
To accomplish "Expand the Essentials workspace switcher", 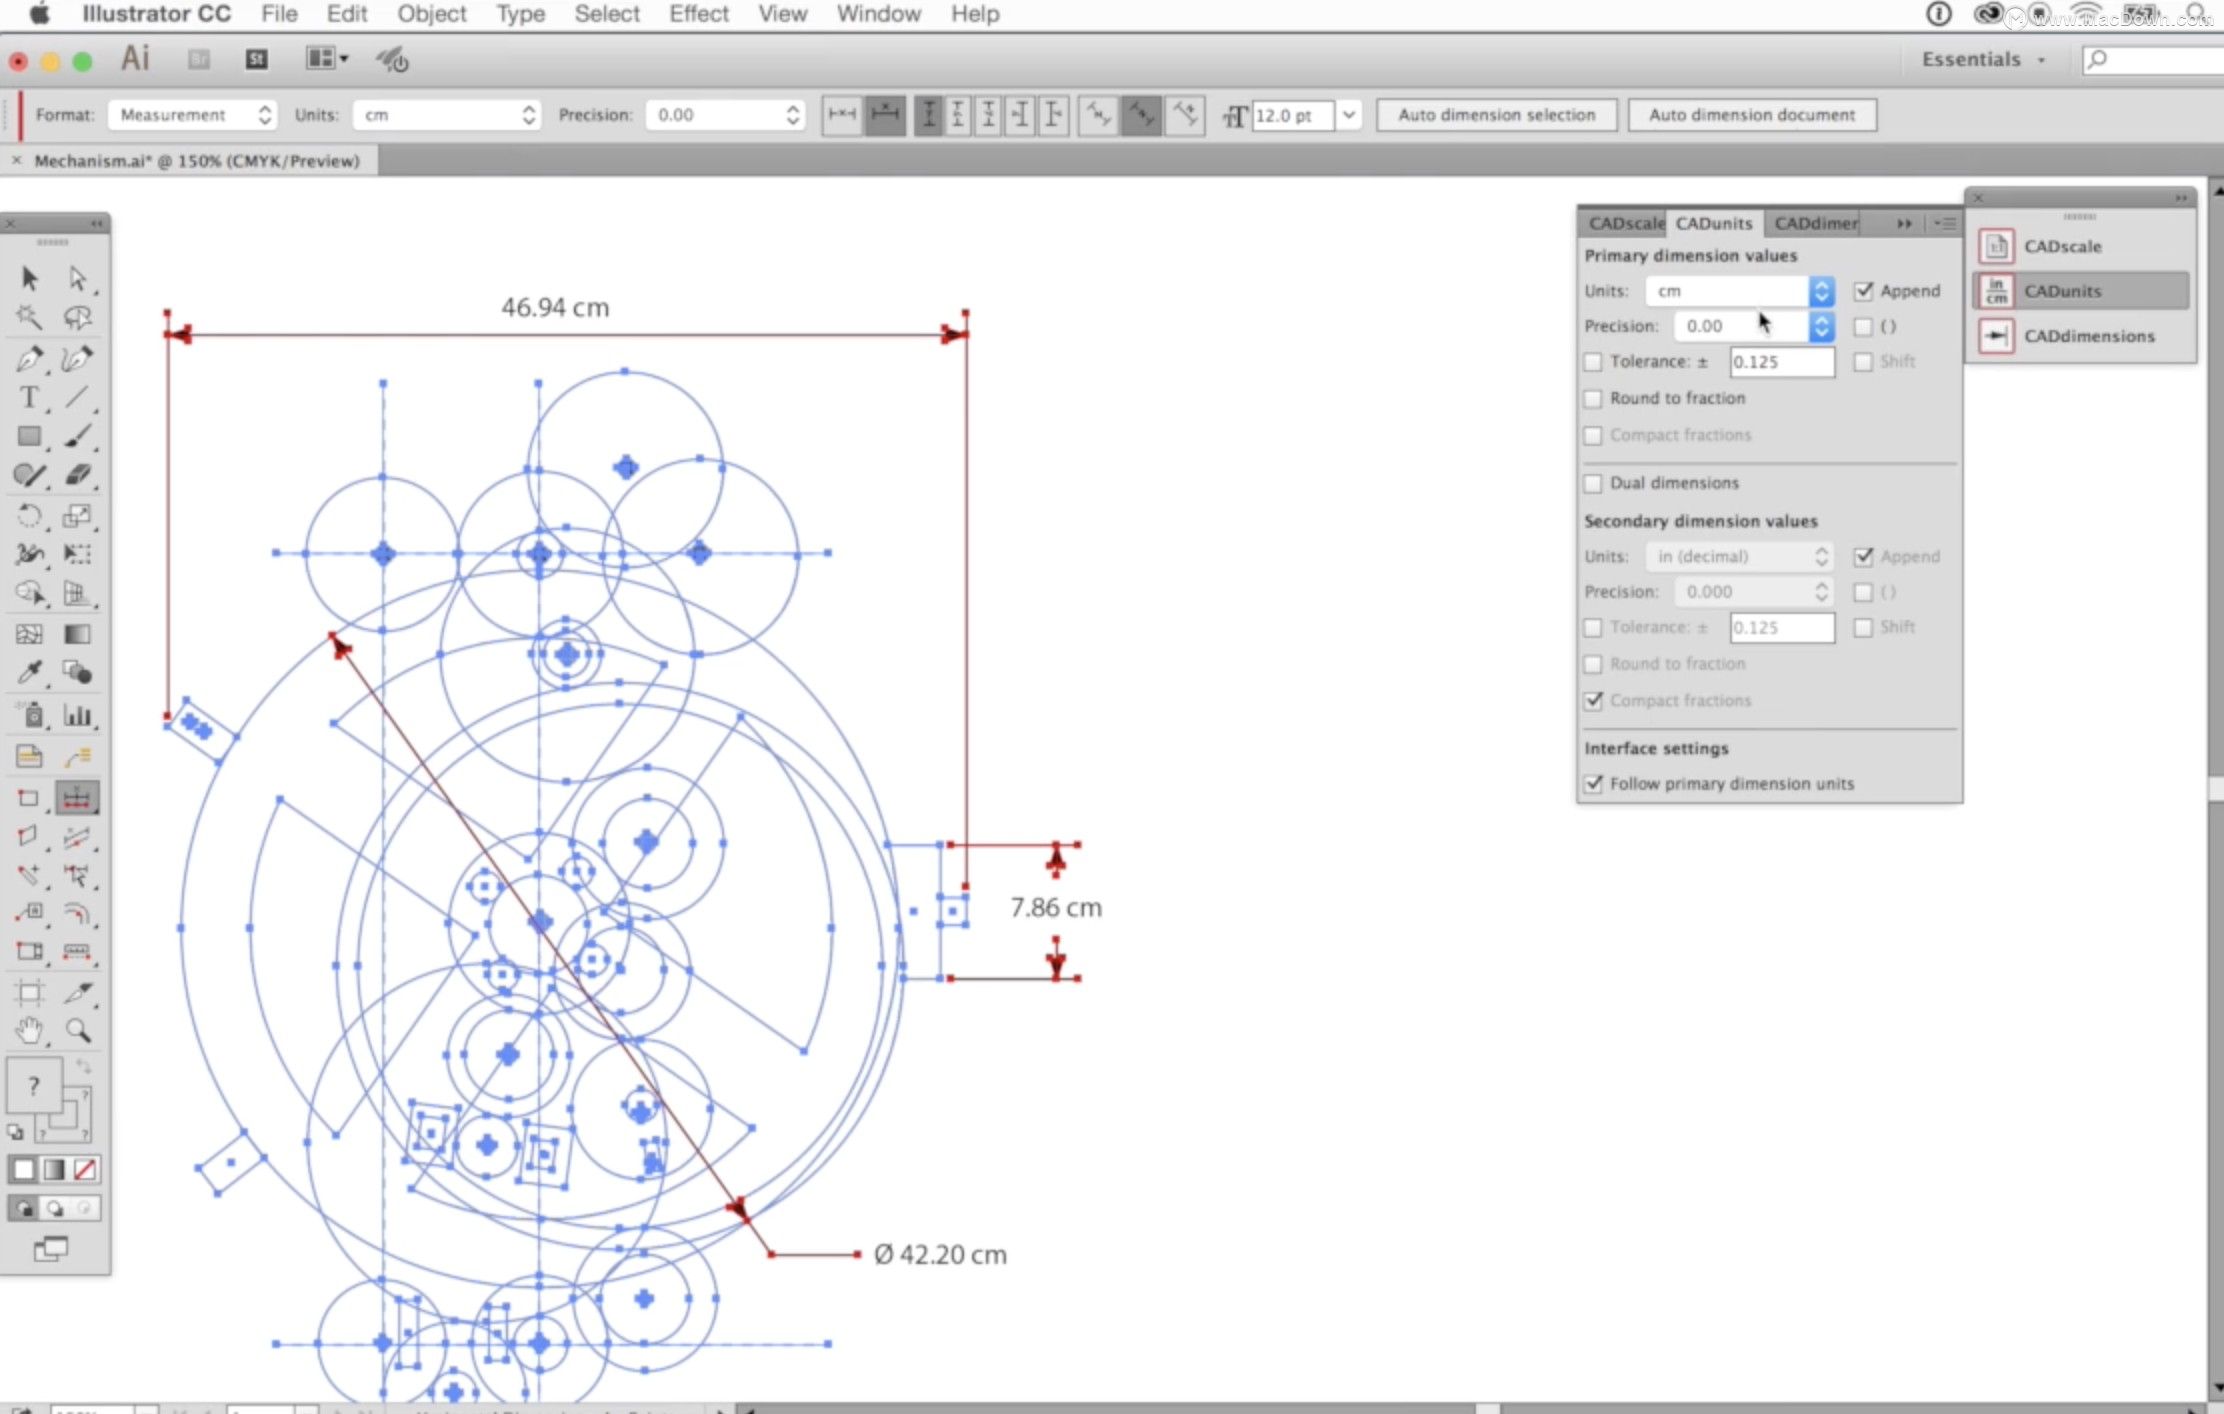I will click(1984, 59).
